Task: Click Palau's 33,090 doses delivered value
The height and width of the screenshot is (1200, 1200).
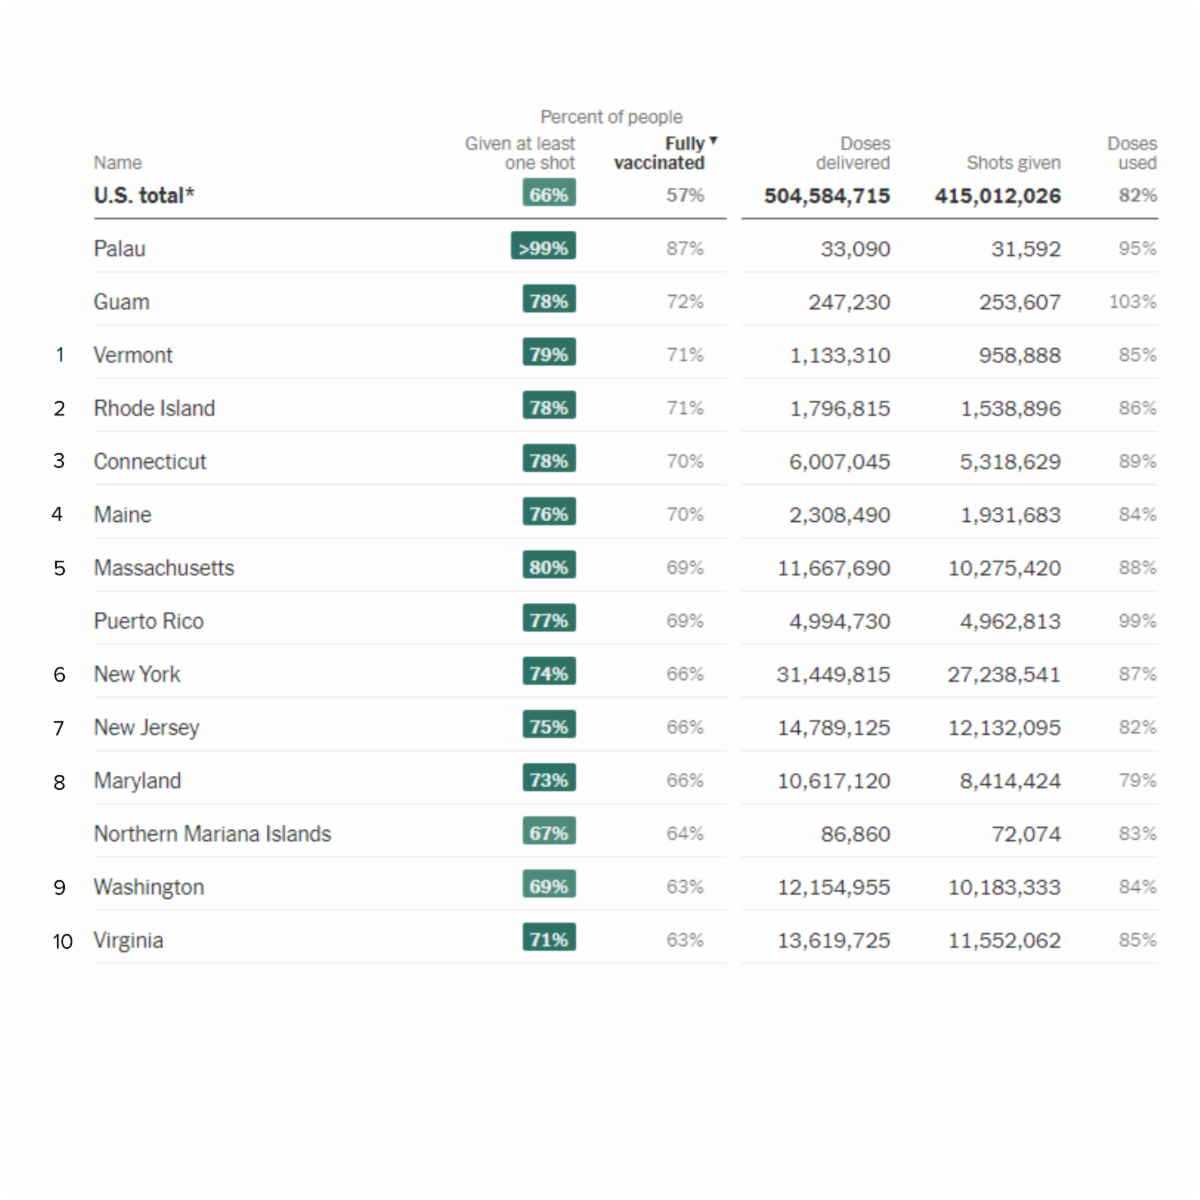Action: coord(855,249)
